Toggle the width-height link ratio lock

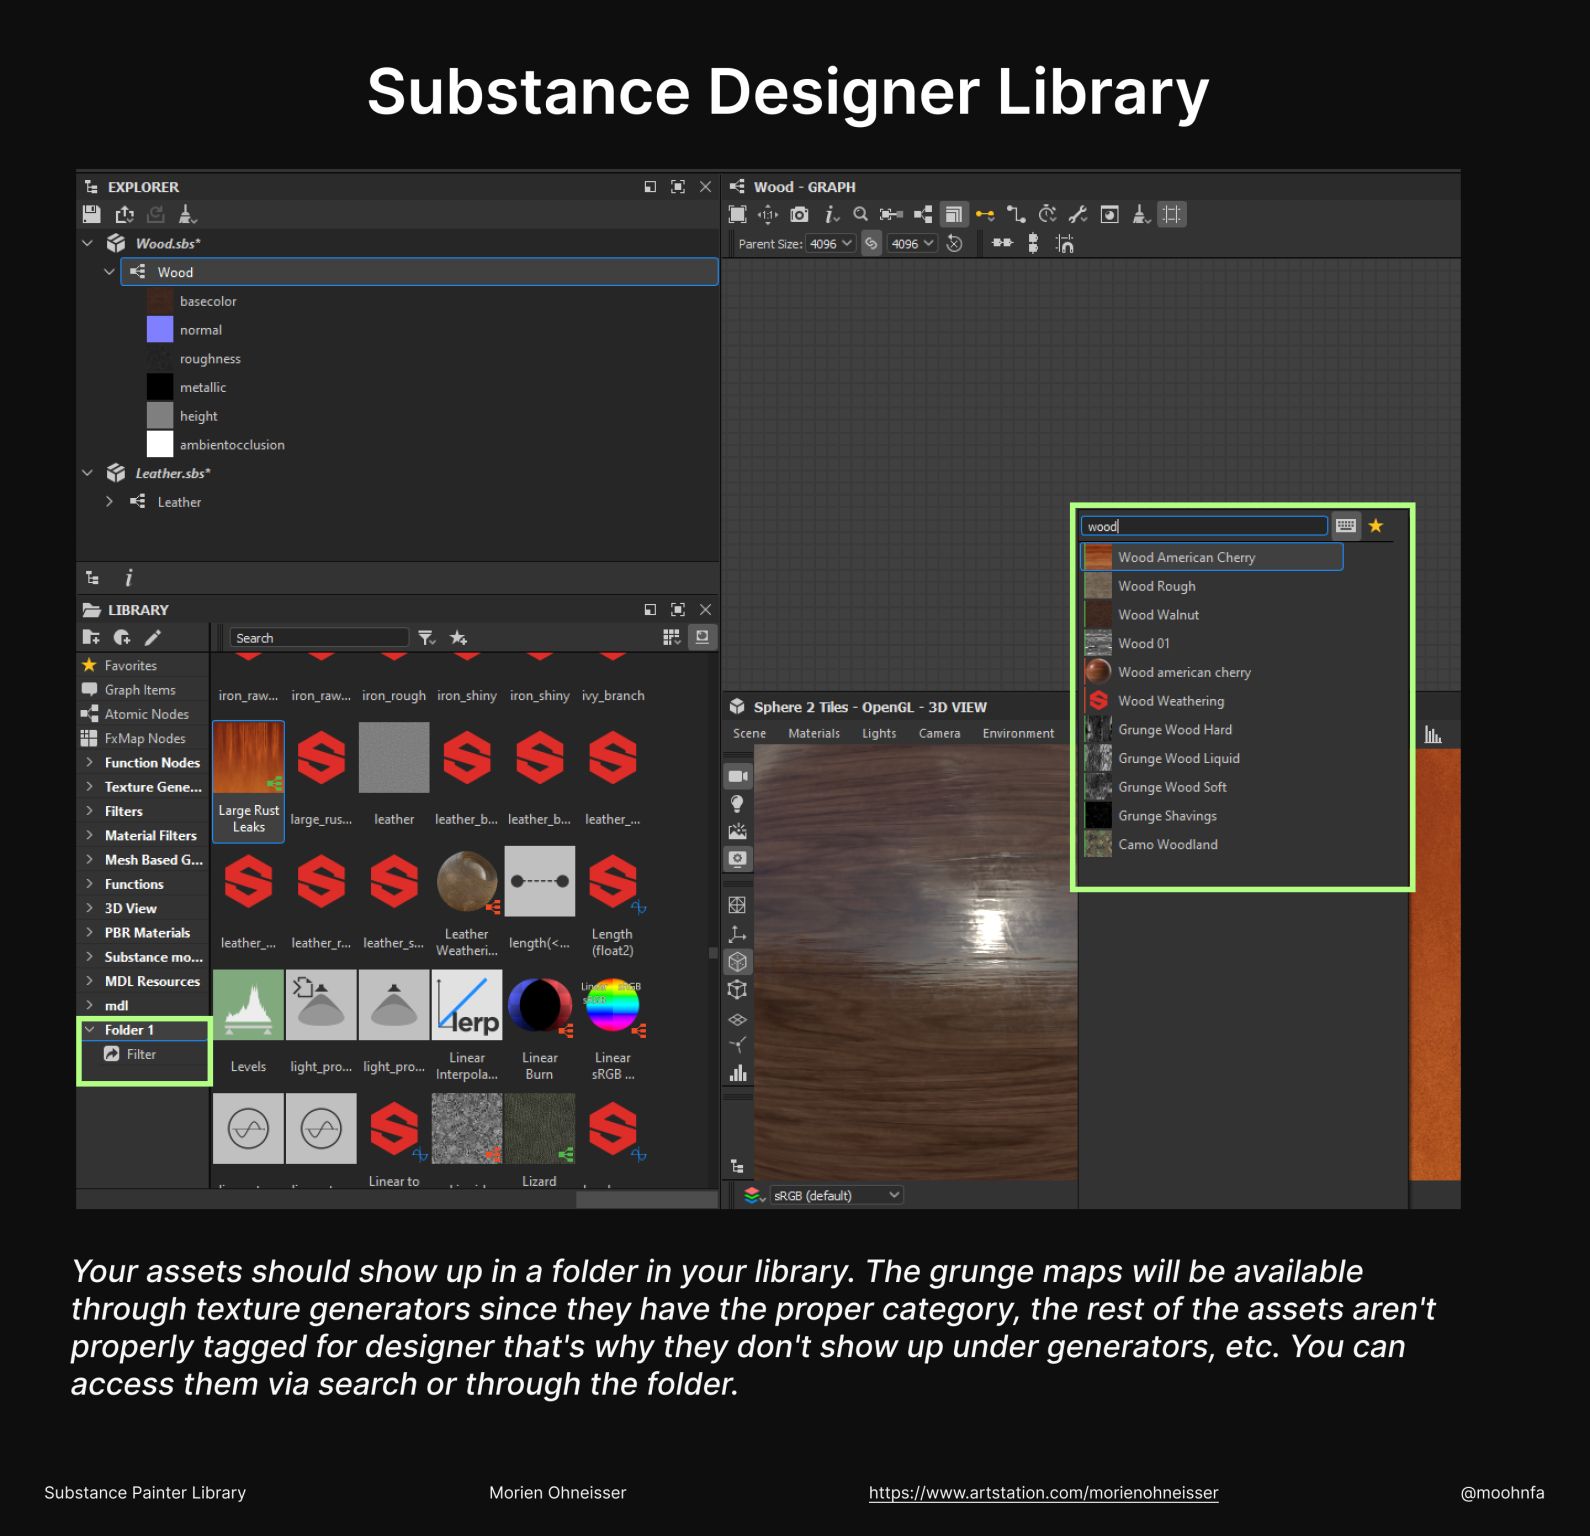coord(871,243)
